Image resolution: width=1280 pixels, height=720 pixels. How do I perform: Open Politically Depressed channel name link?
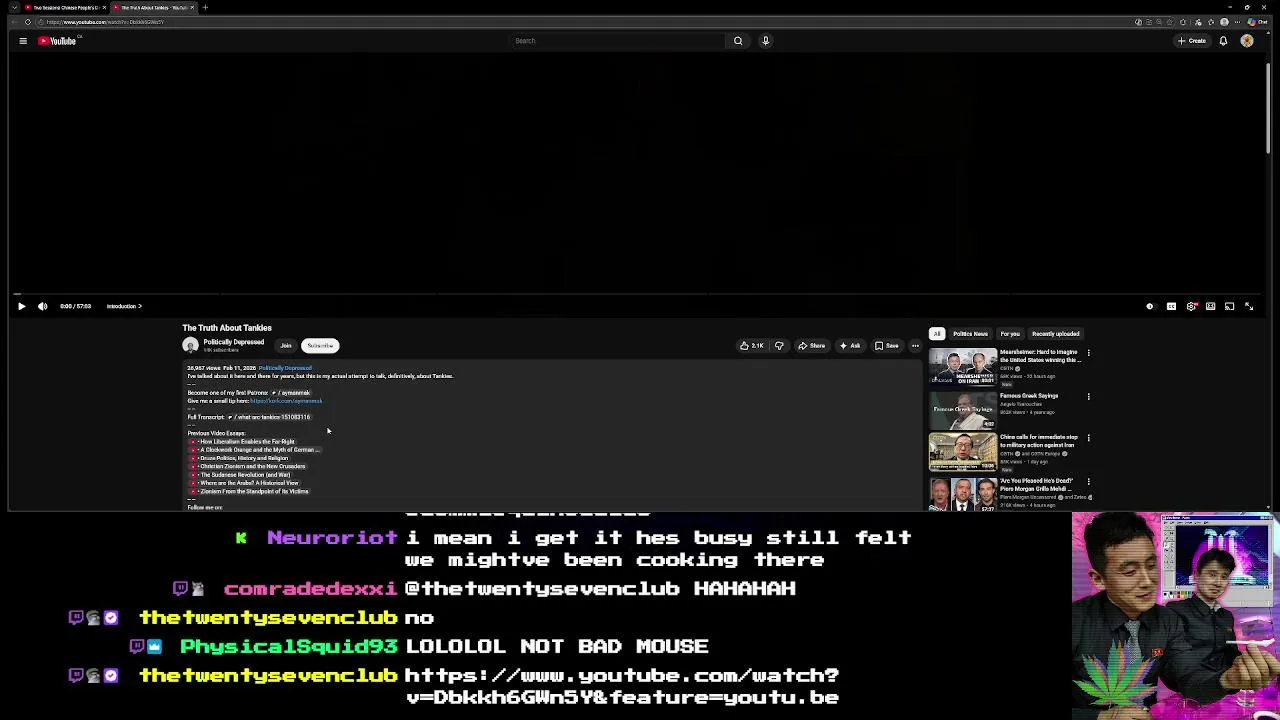point(233,342)
